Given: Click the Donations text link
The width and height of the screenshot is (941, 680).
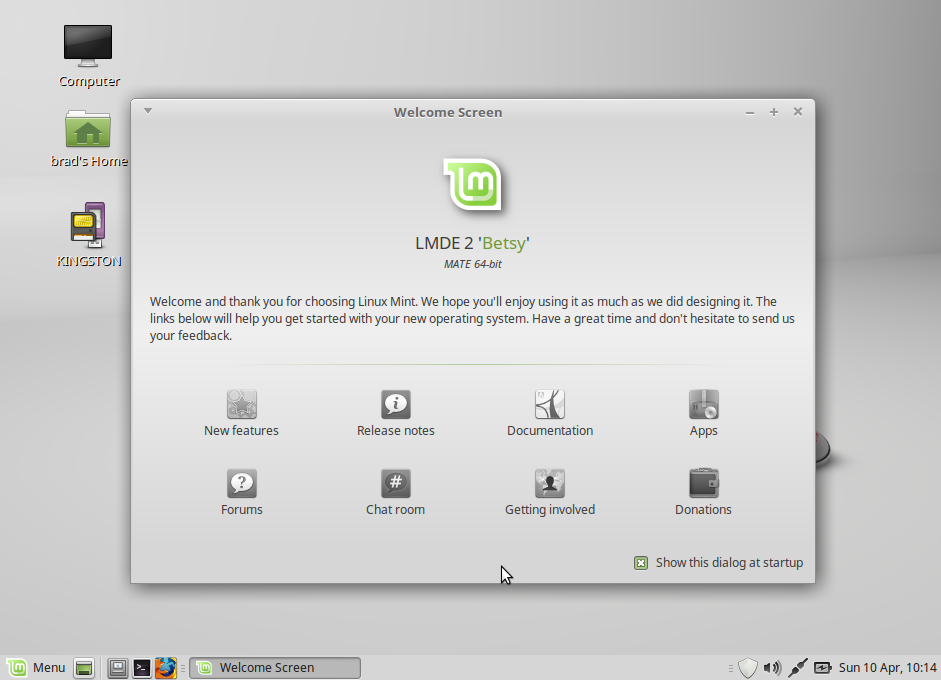Looking at the screenshot, I should tap(703, 510).
